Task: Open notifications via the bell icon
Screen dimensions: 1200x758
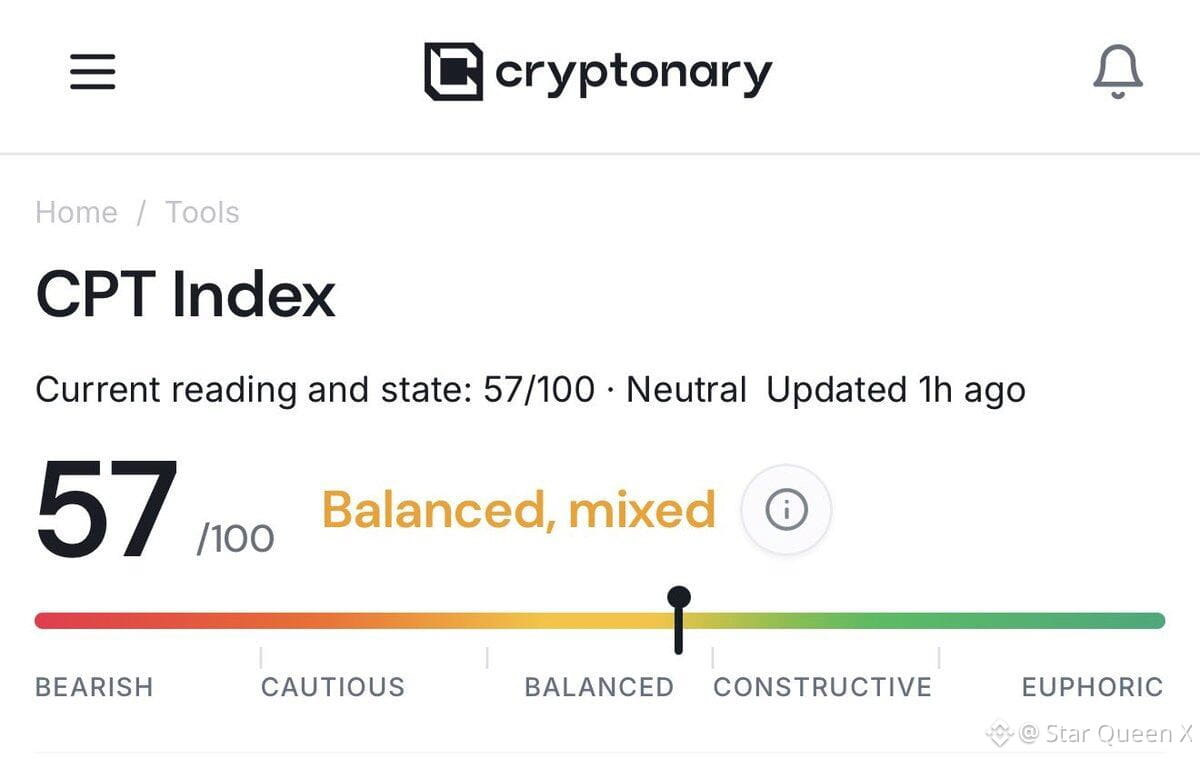Action: click(1117, 72)
